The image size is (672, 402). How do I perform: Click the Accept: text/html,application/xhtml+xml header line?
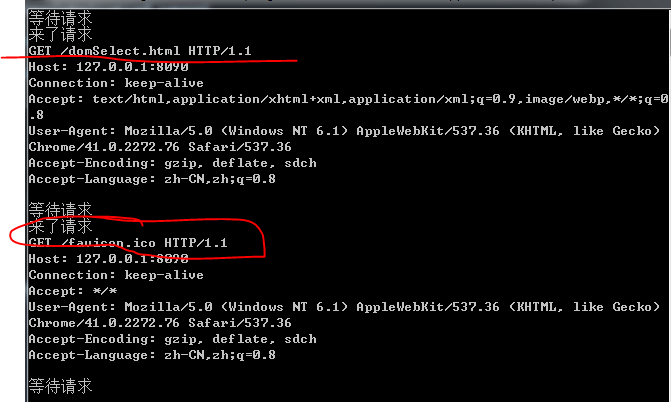tap(348, 99)
